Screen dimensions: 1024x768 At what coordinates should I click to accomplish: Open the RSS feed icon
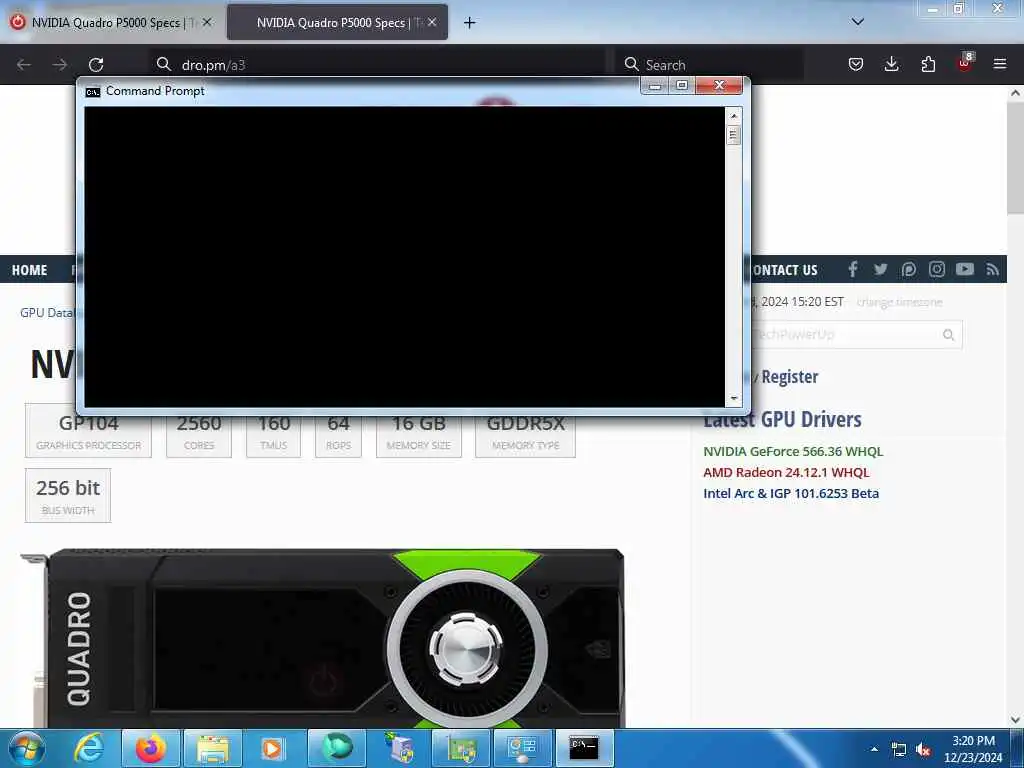pyautogui.click(x=993, y=269)
